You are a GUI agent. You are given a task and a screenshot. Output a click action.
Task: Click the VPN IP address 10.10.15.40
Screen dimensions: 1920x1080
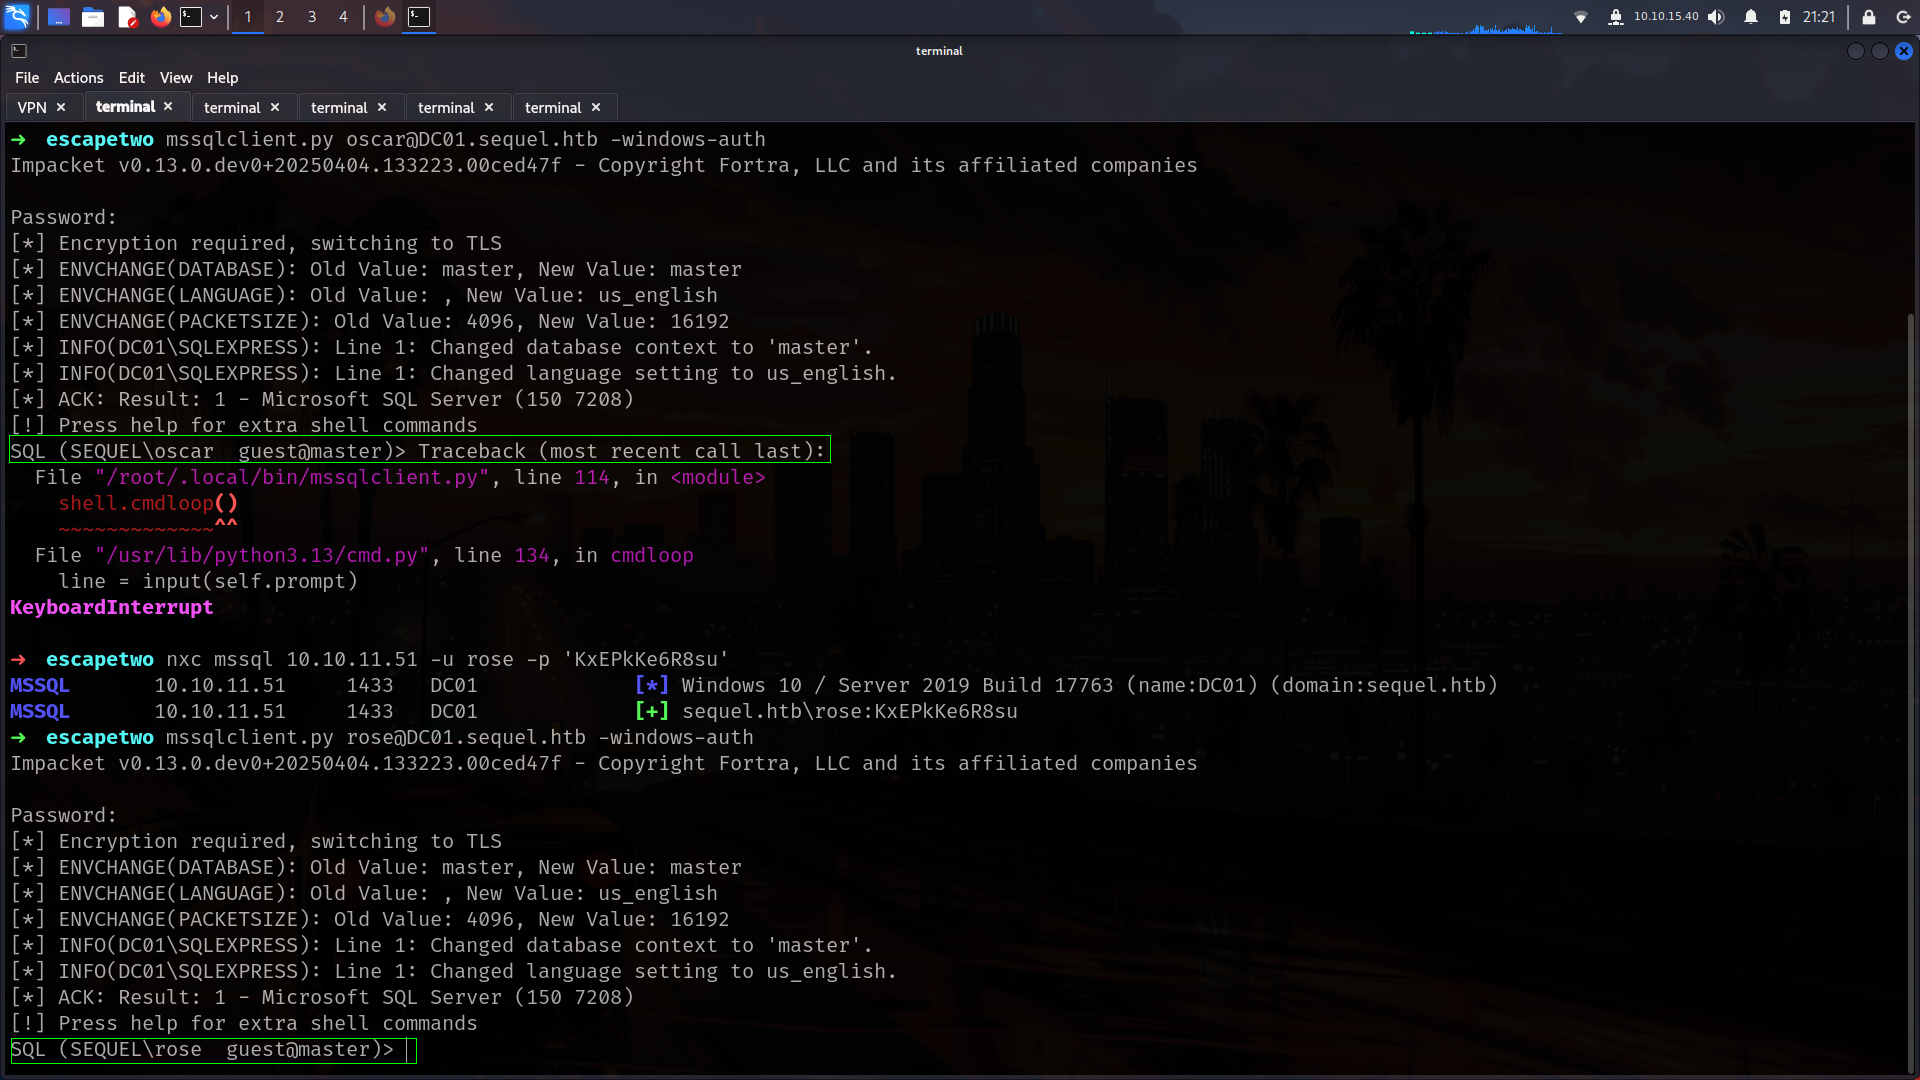1666,17
